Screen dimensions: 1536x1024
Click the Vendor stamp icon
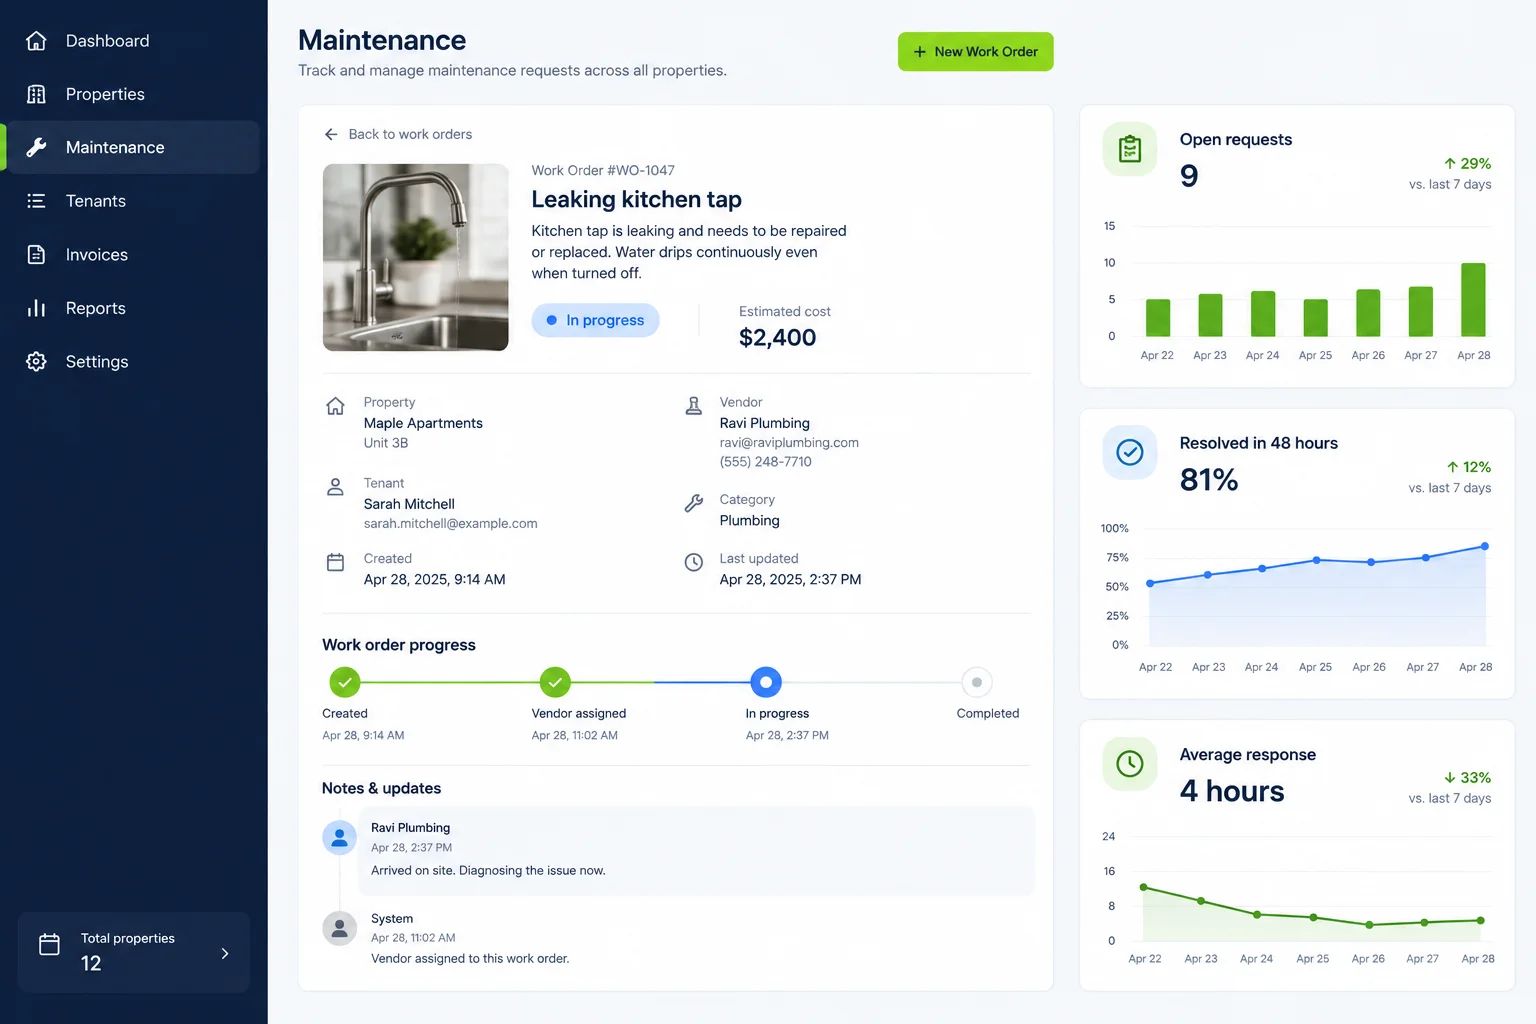[x=694, y=406]
